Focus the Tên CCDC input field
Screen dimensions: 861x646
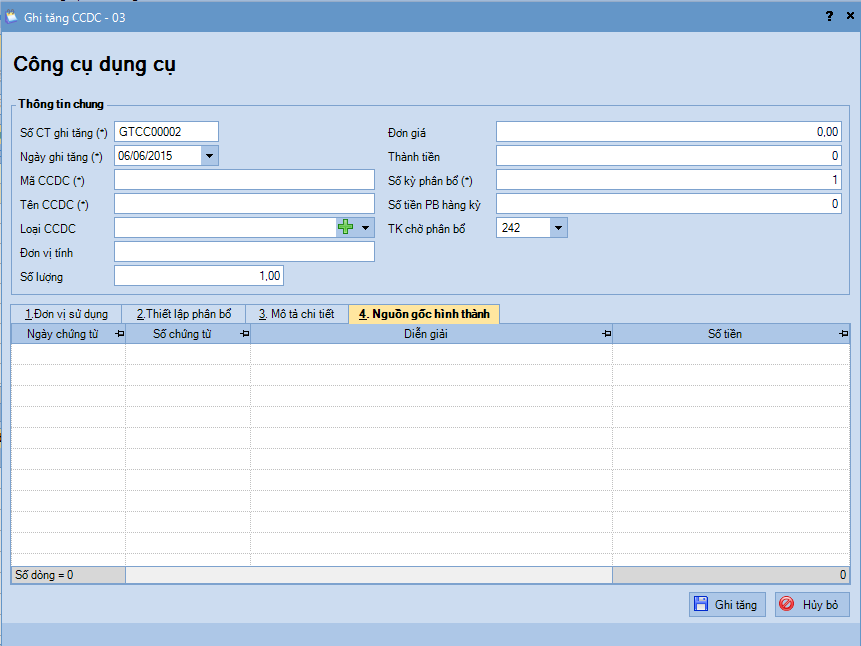[244, 204]
